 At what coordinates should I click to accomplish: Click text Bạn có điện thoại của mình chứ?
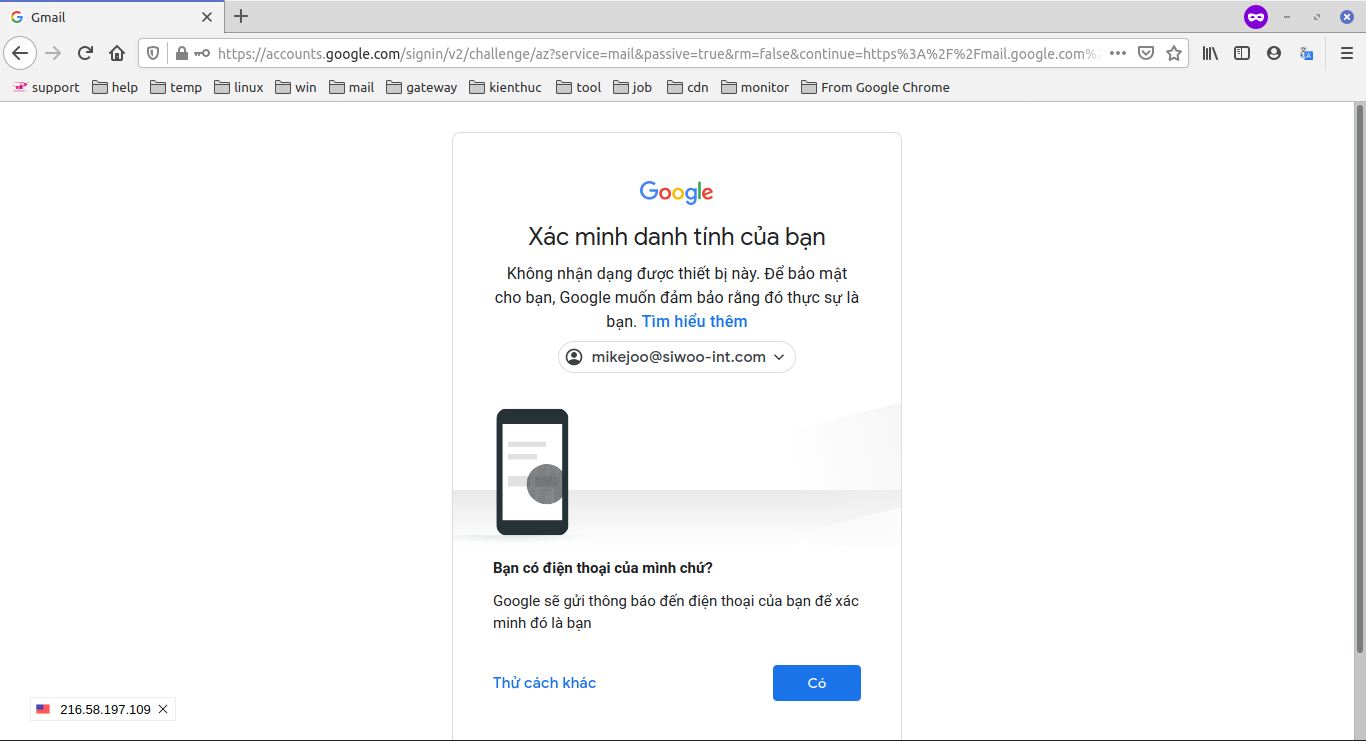tap(603, 568)
